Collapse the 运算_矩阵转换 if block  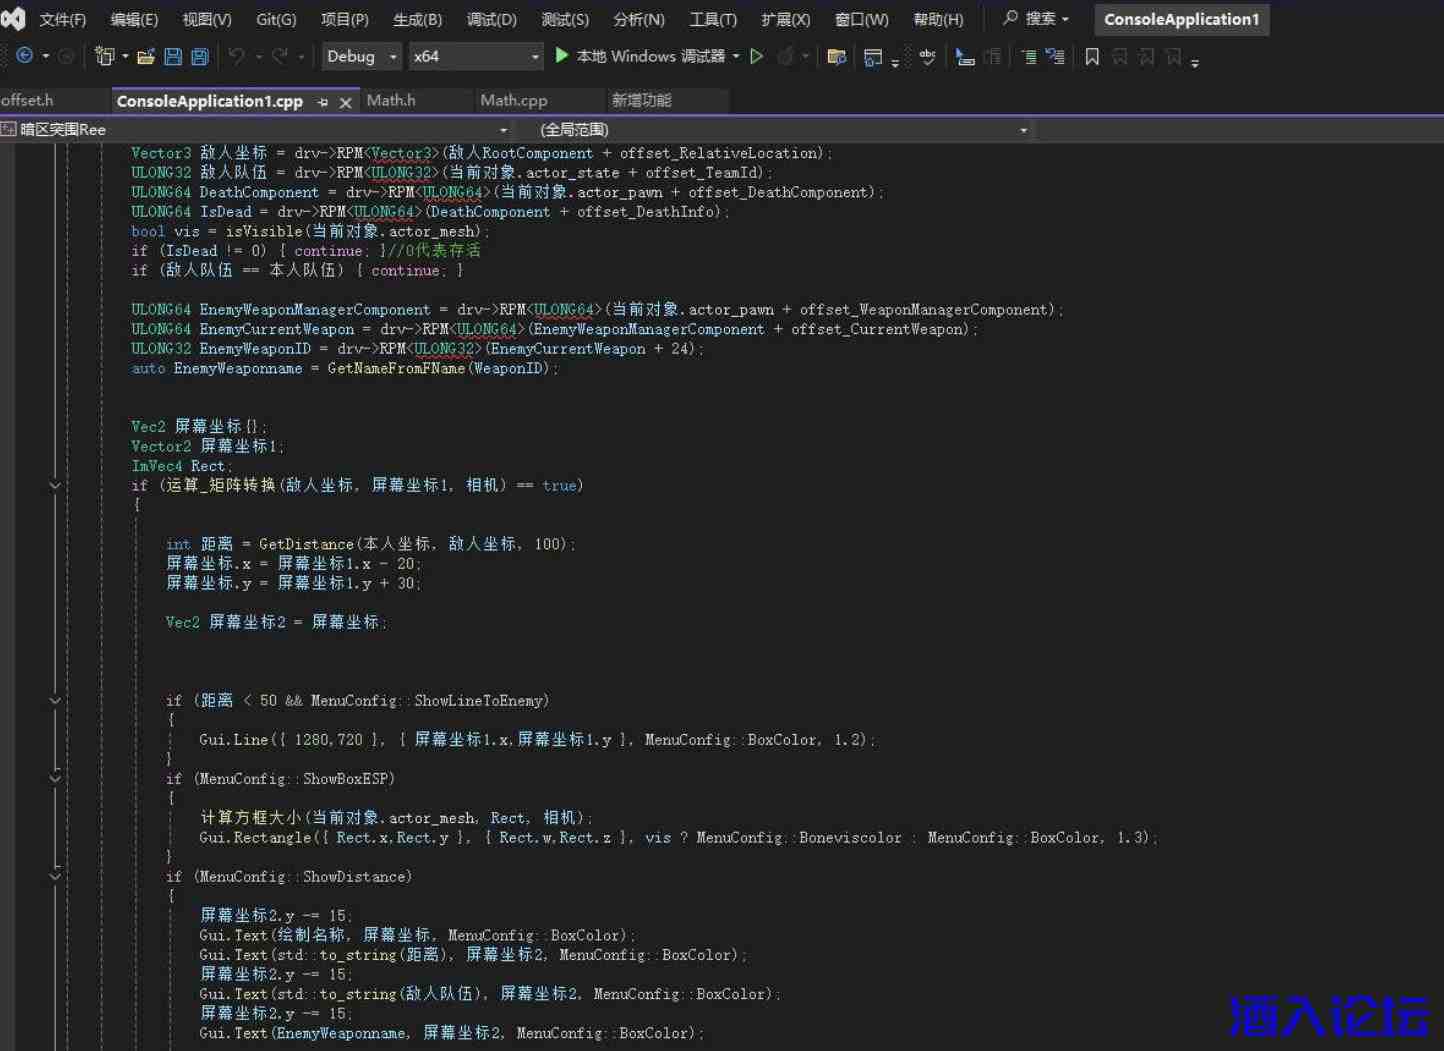point(55,485)
